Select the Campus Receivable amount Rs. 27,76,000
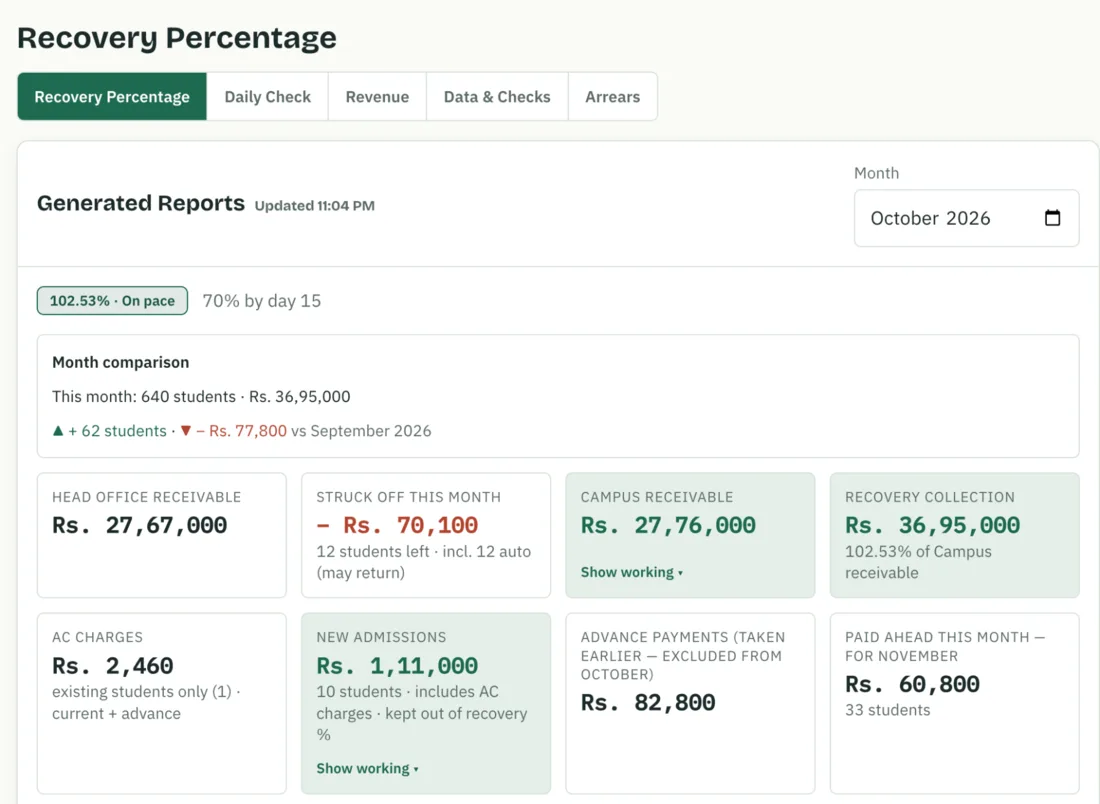 (x=668, y=525)
